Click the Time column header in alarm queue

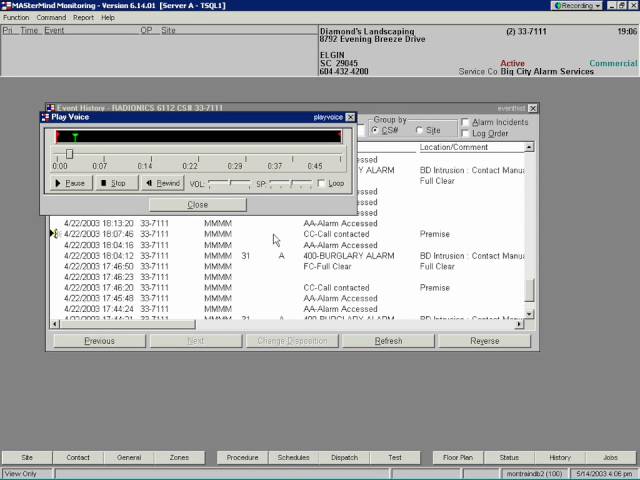point(29,30)
